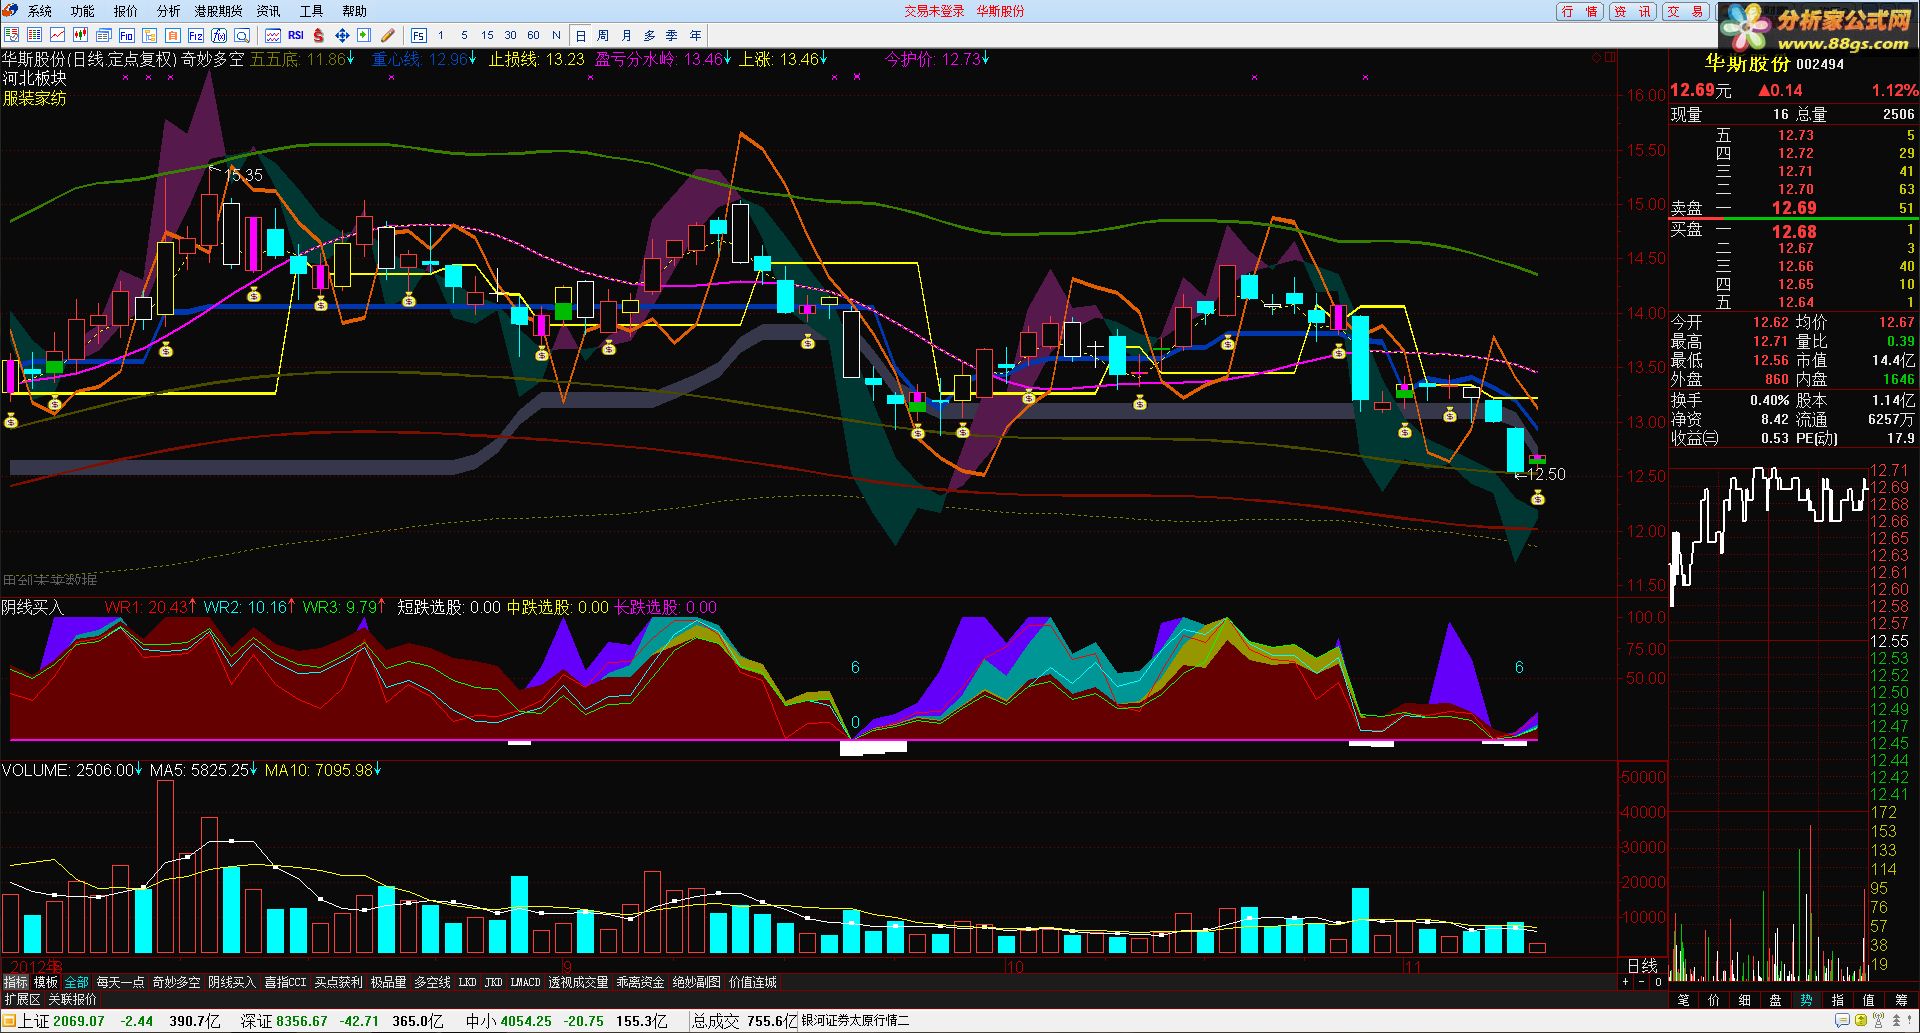Select the daily (日) period
The width and height of the screenshot is (1920, 1033).
click(580, 35)
